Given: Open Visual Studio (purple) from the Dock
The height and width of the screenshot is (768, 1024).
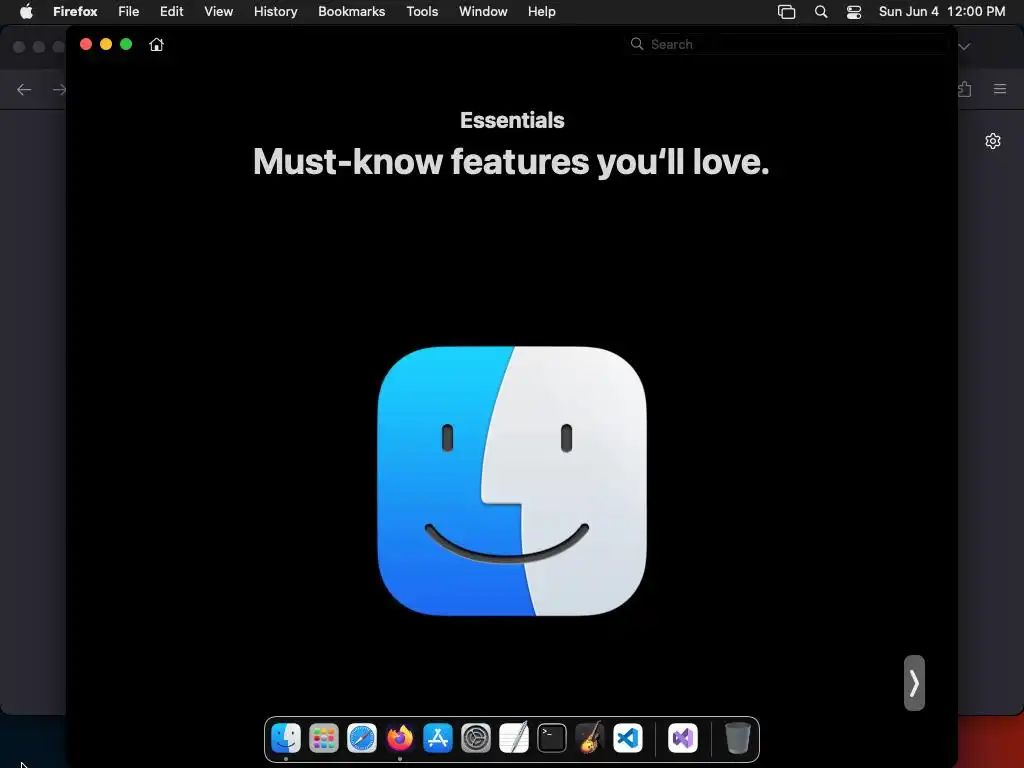Looking at the screenshot, I should (682, 739).
